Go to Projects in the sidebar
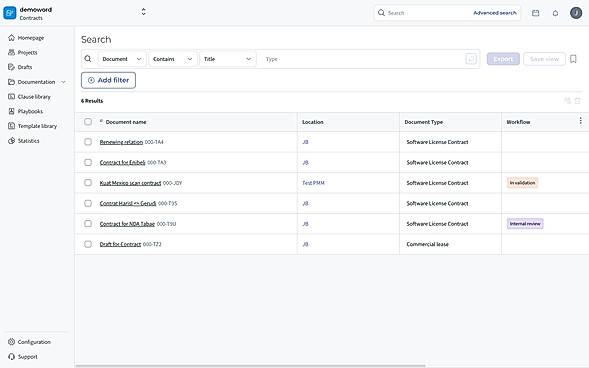This screenshot has height=368, width=589. coord(27,53)
